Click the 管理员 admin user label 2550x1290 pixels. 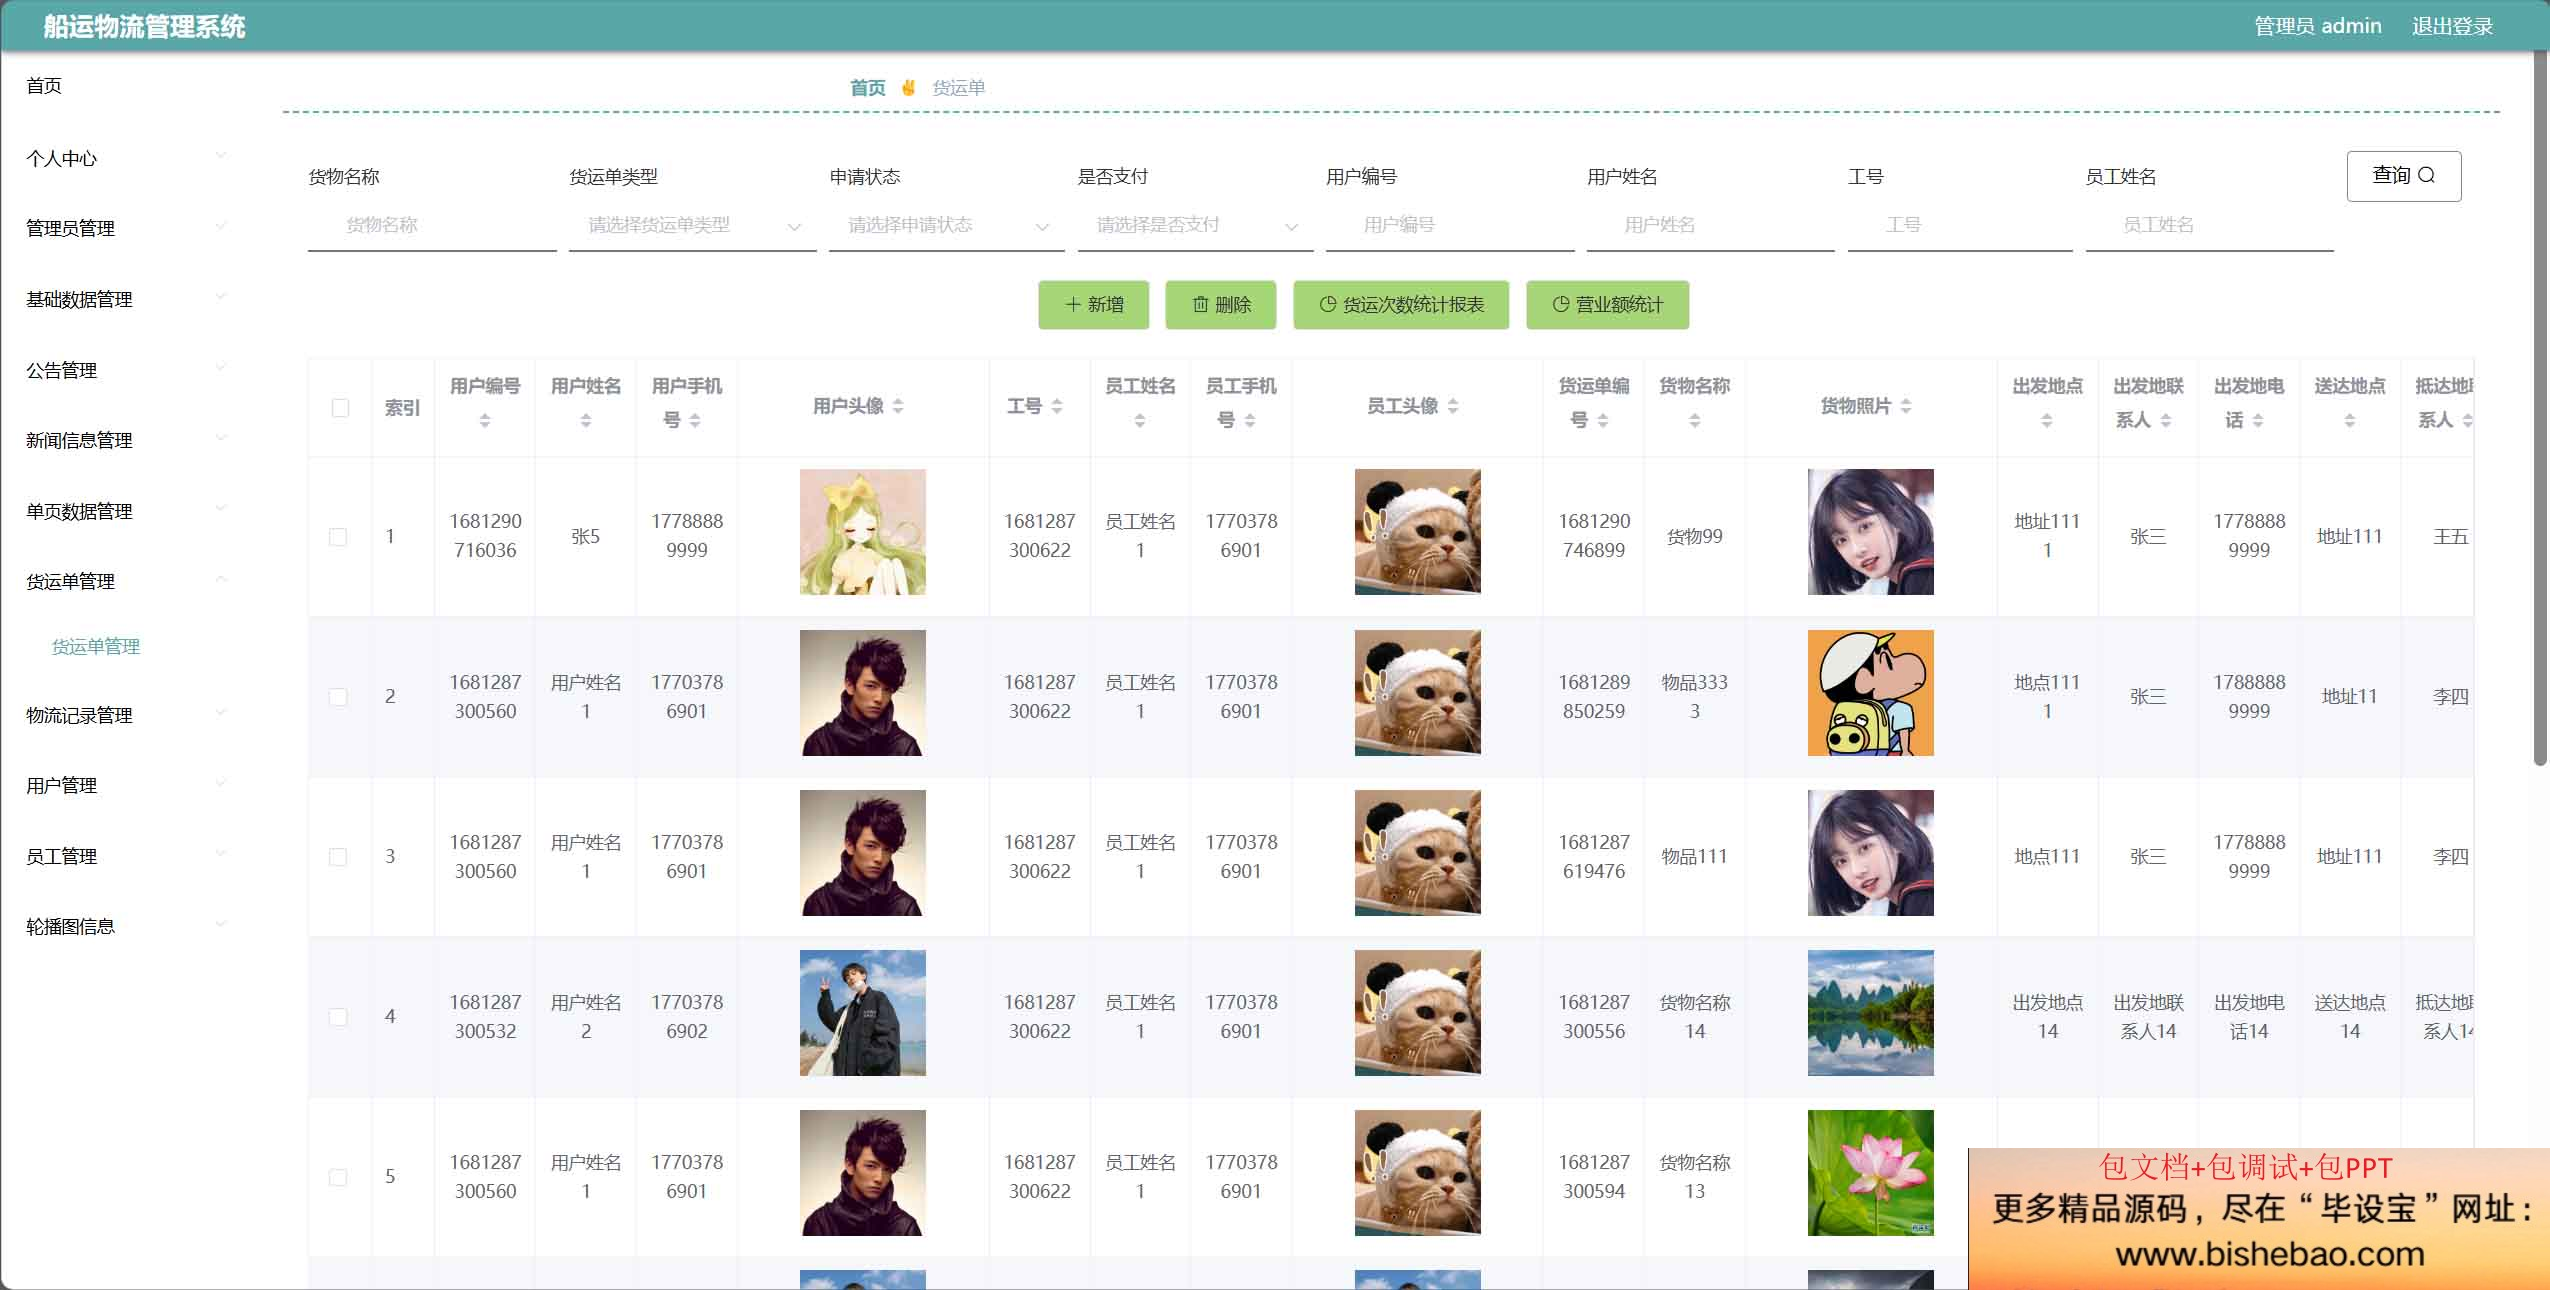(x=2317, y=26)
